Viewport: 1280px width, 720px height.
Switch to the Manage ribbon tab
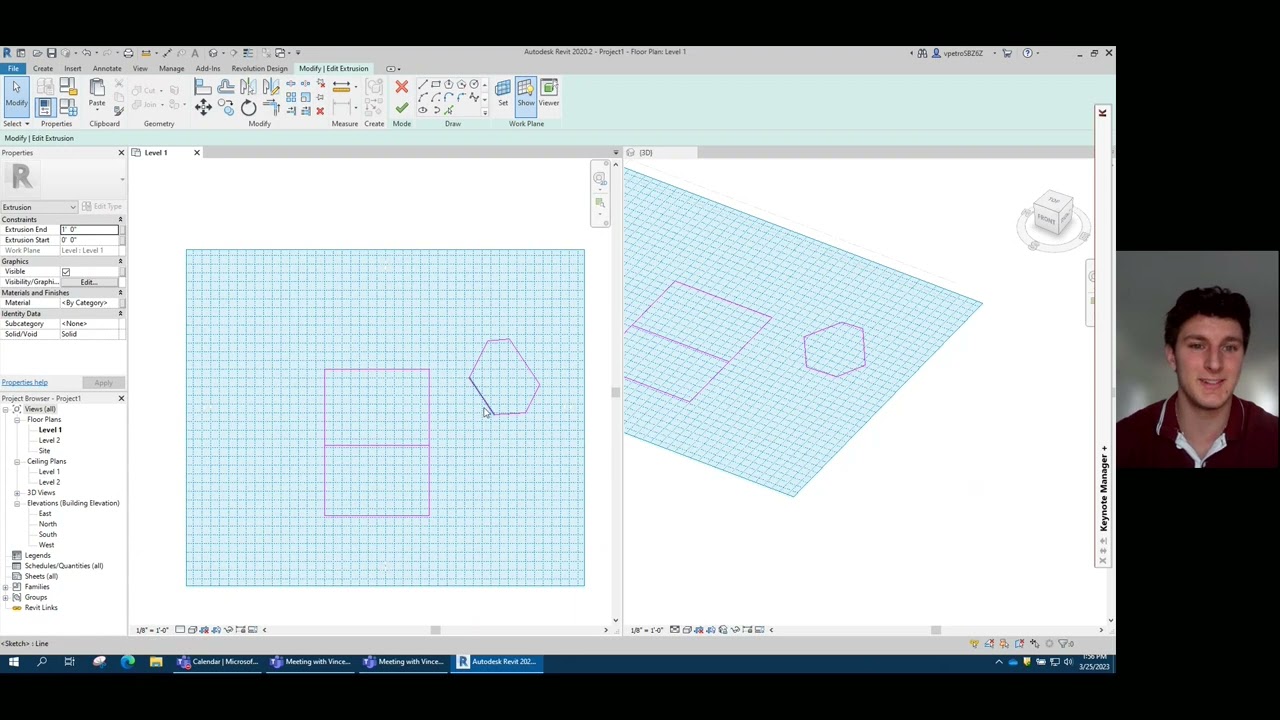point(171,69)
